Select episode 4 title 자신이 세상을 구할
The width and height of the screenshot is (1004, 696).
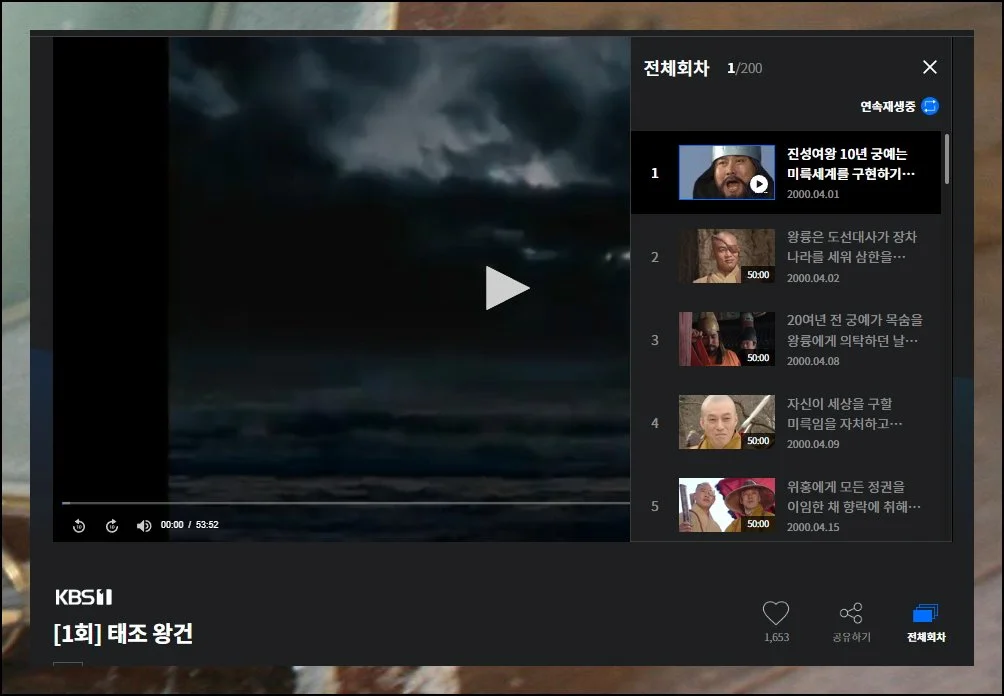[x=844, y=413]
